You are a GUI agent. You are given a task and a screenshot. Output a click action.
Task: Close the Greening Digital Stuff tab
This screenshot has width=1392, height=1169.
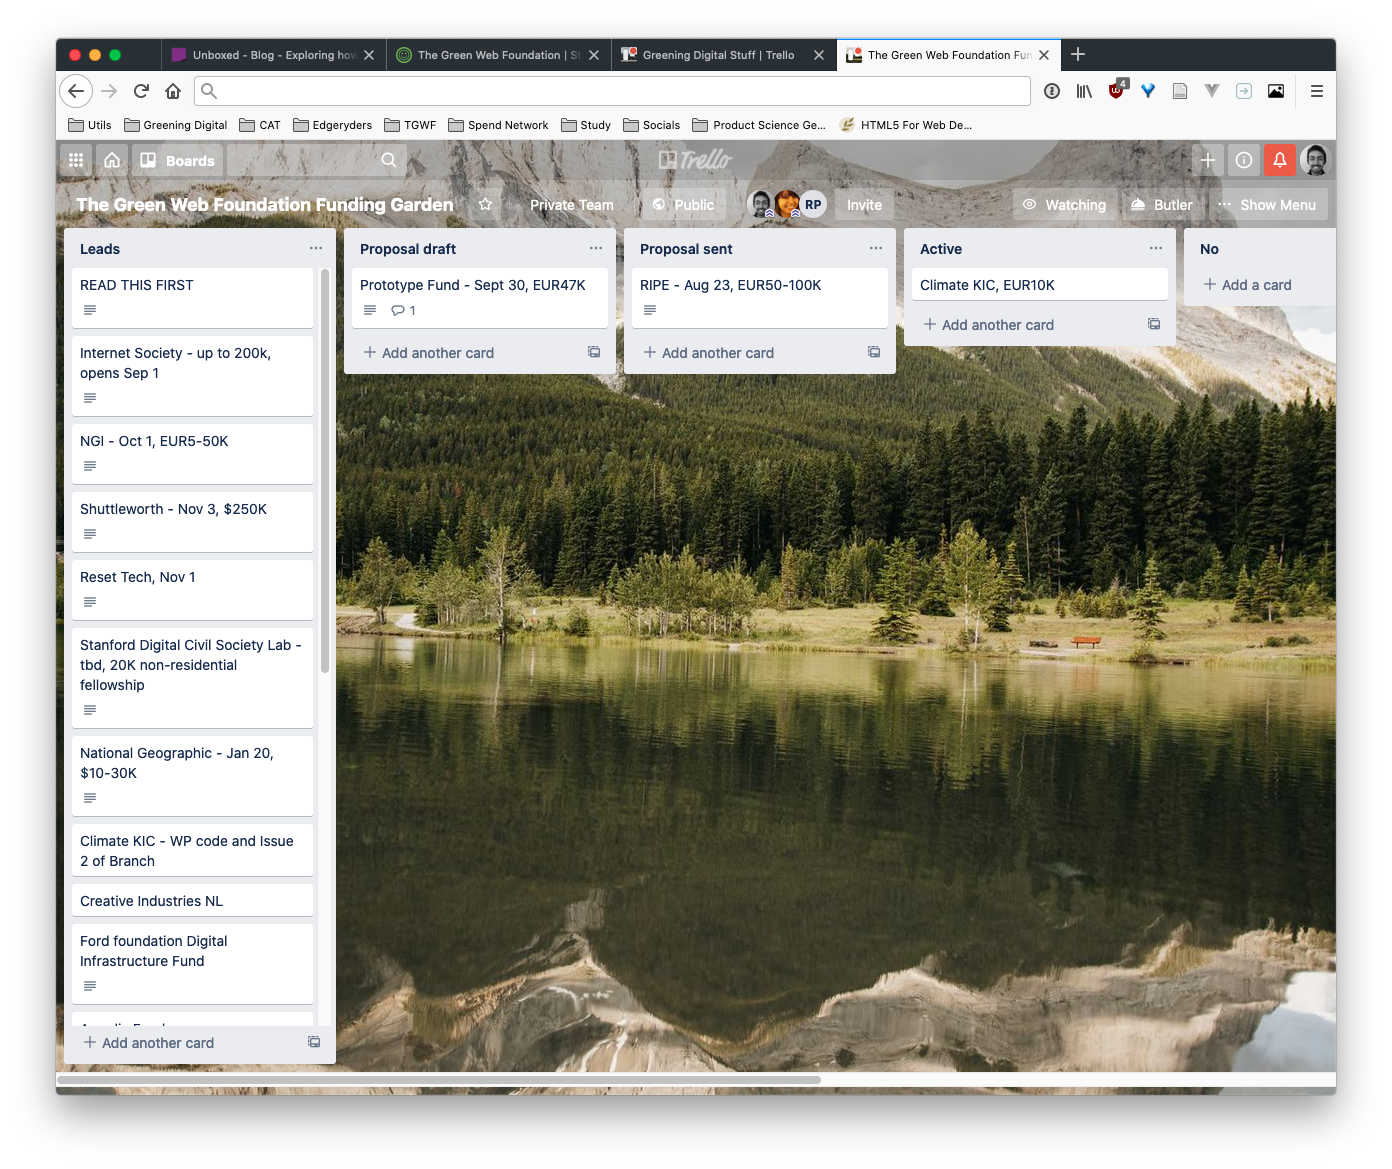coord(819,55)
